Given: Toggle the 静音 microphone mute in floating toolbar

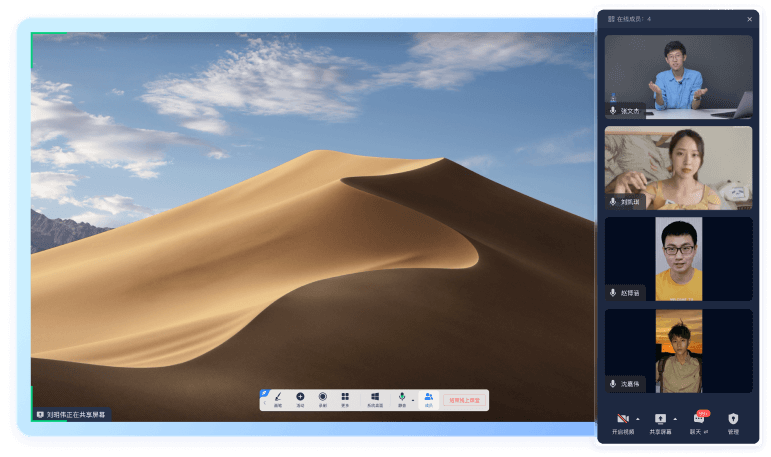Looking at the screenshot, I should (402, 398).
